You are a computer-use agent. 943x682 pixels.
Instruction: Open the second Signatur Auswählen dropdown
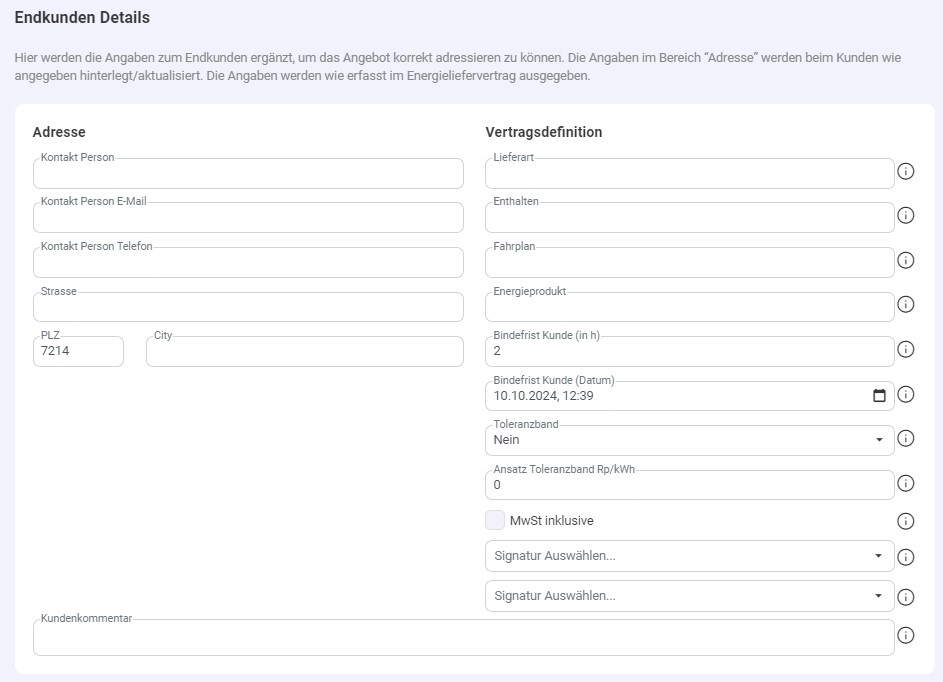689,596
